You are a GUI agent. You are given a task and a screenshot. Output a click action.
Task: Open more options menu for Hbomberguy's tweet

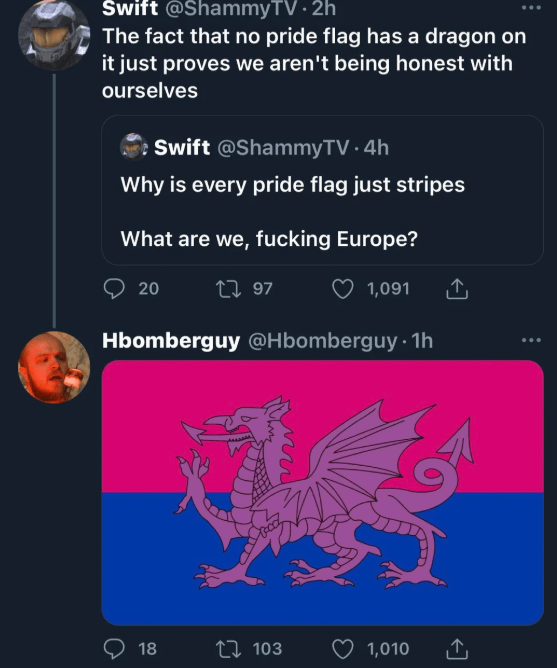tap(531, 340)
